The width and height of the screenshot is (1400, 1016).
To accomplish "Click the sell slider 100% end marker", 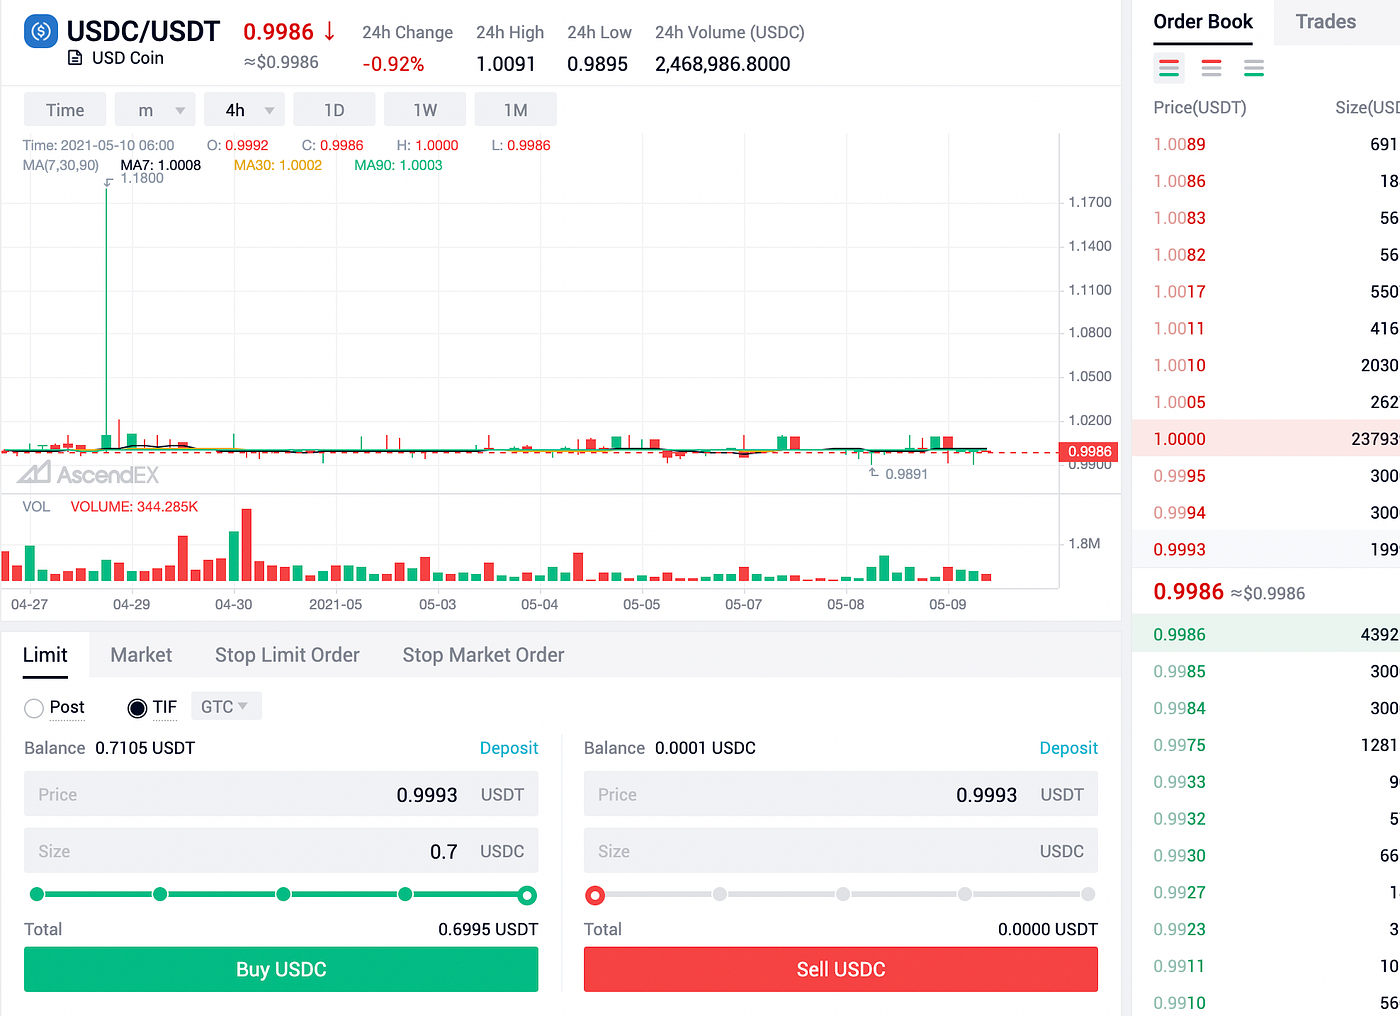I will pyautogui.click(x=1088, y=894).
